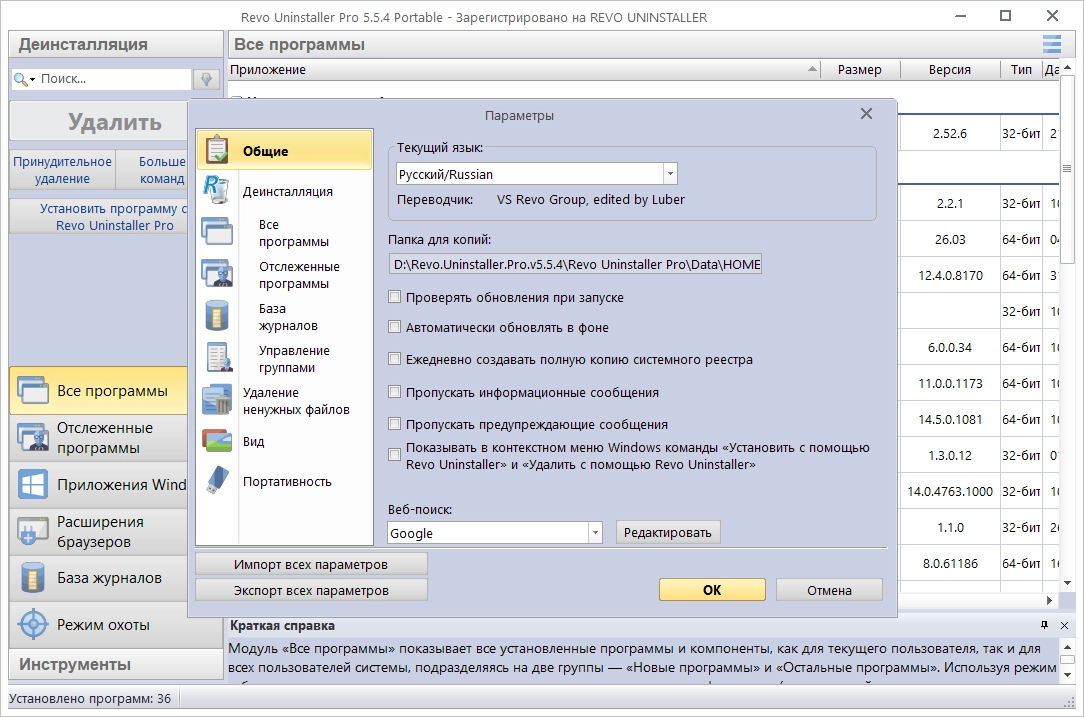Toggle Автоматически обновлять в фоне checkbox
Screen dimensions: 1084x717
click(x=395, y=327)
